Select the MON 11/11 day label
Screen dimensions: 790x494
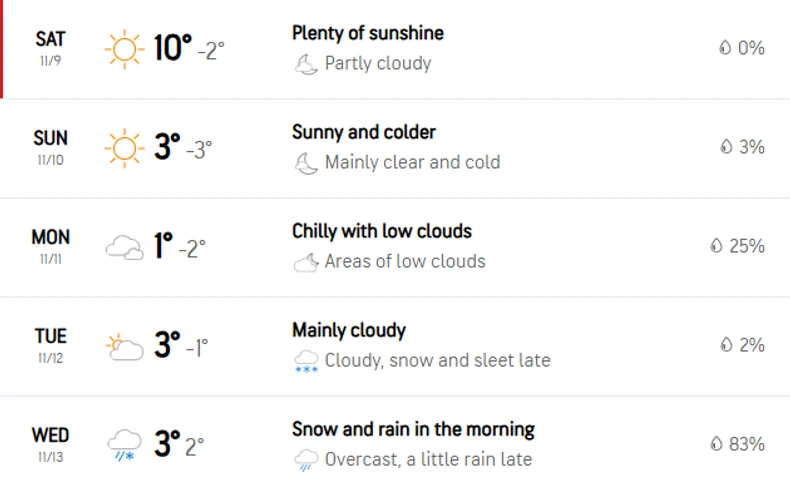[50, 245]
